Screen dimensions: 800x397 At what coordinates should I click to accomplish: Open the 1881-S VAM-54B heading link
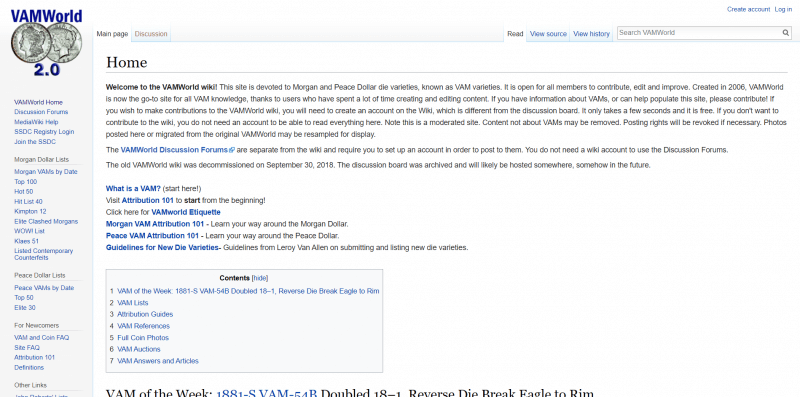[267, 393]
